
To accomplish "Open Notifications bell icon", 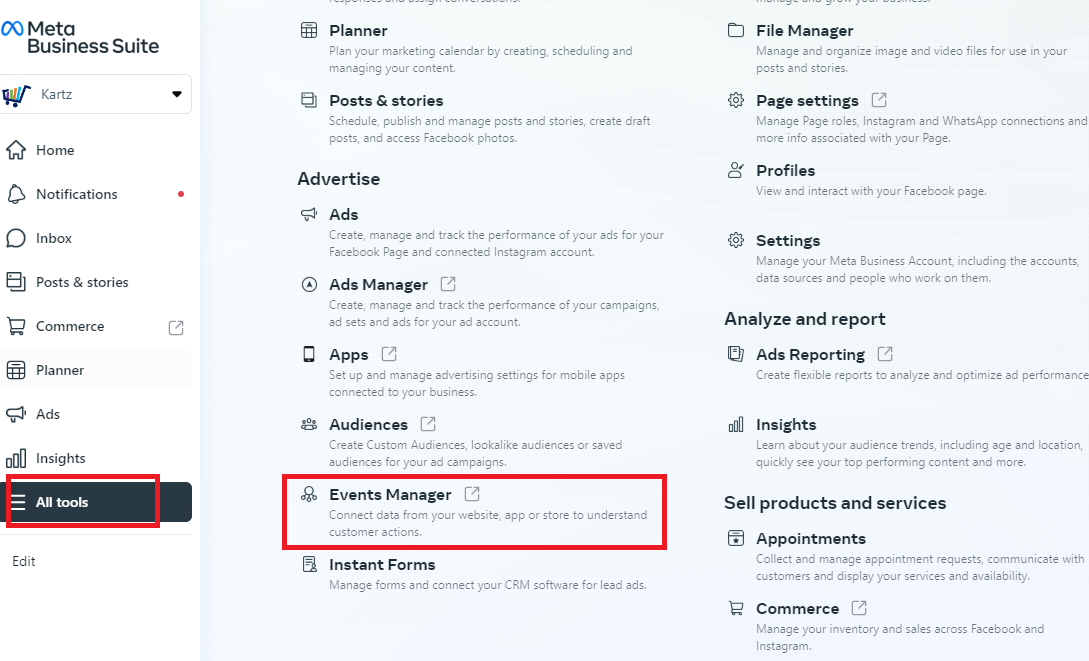I will [16, 194].
